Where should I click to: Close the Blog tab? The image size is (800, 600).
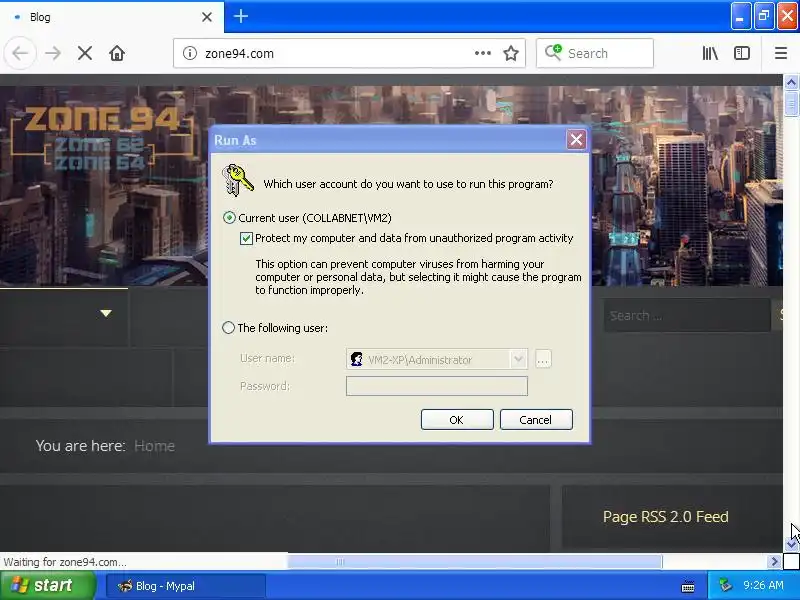click(207, 17)
